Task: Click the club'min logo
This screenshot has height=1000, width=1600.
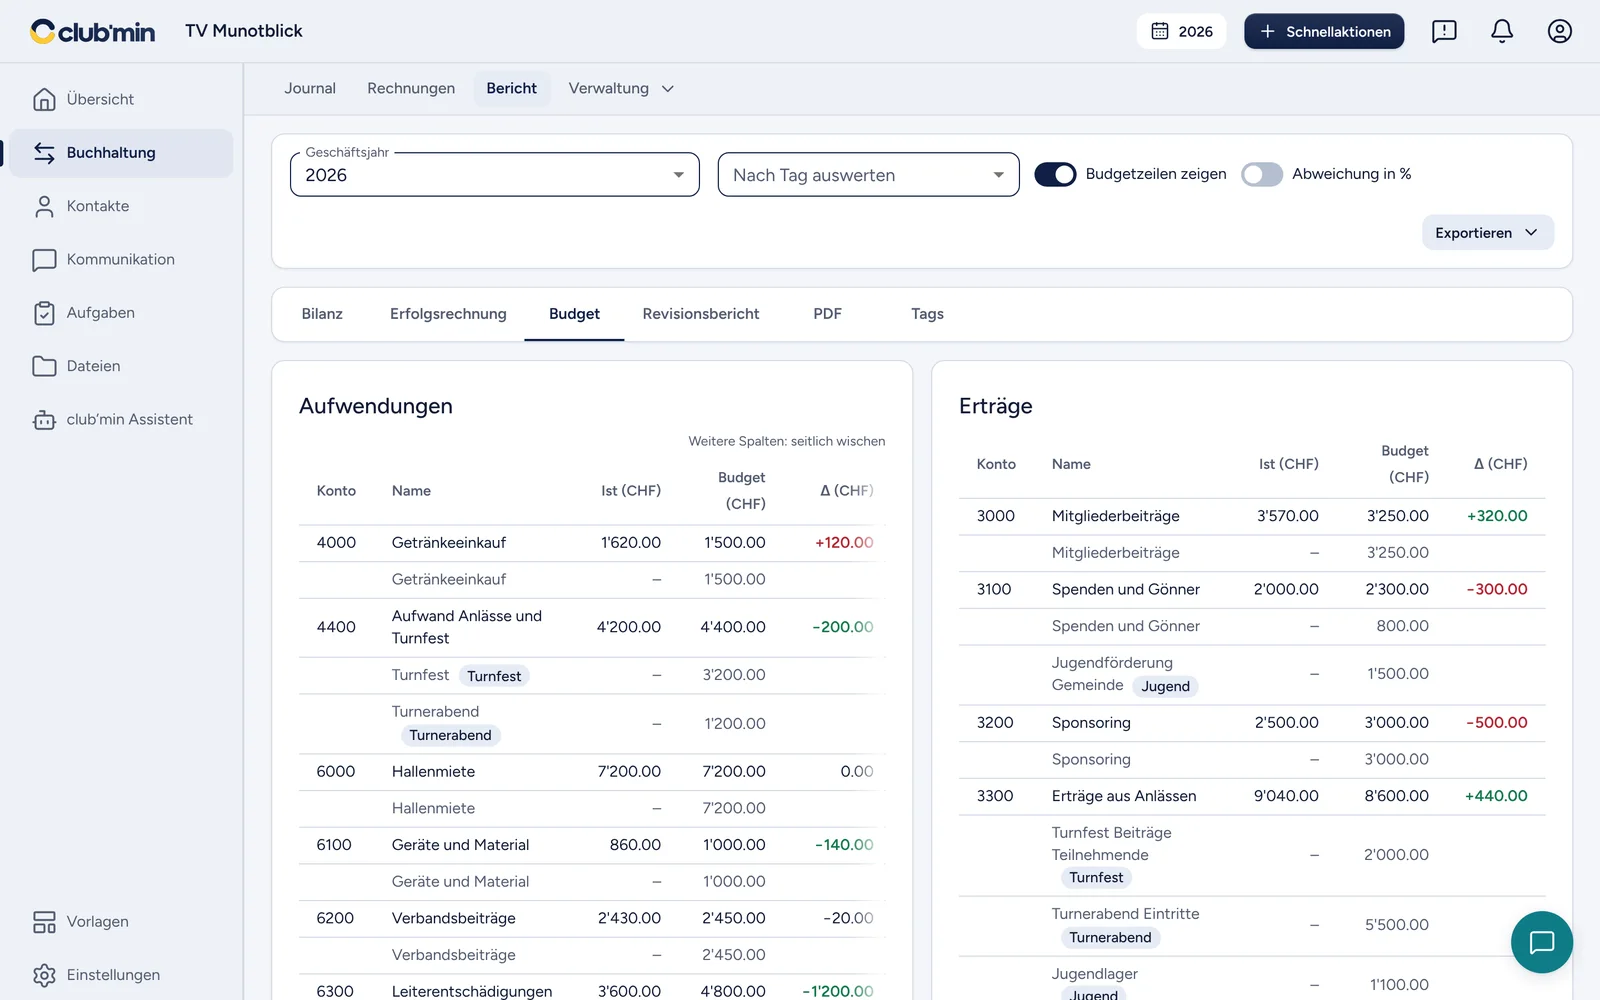Action: click(x=92, y=32)
